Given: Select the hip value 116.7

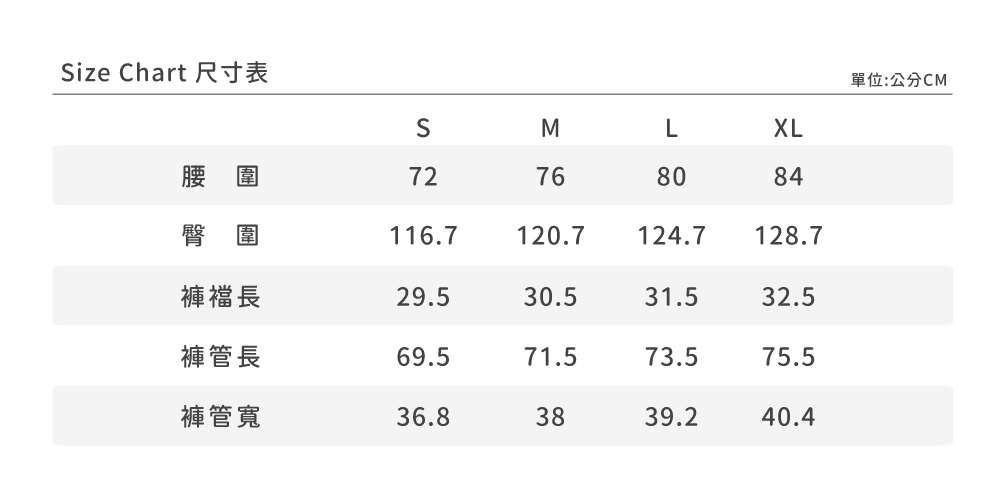Looking at the screenshot, I should point(423,237).
